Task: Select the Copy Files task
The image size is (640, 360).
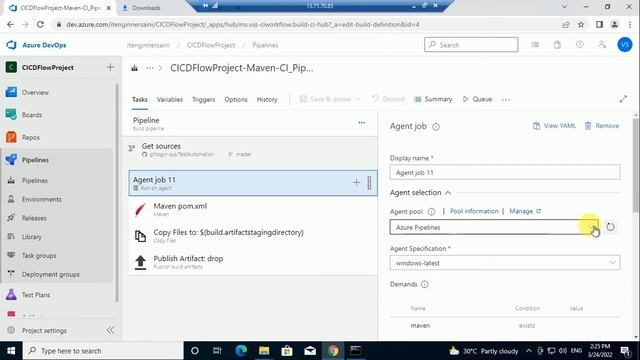Action: coord(253,236)
